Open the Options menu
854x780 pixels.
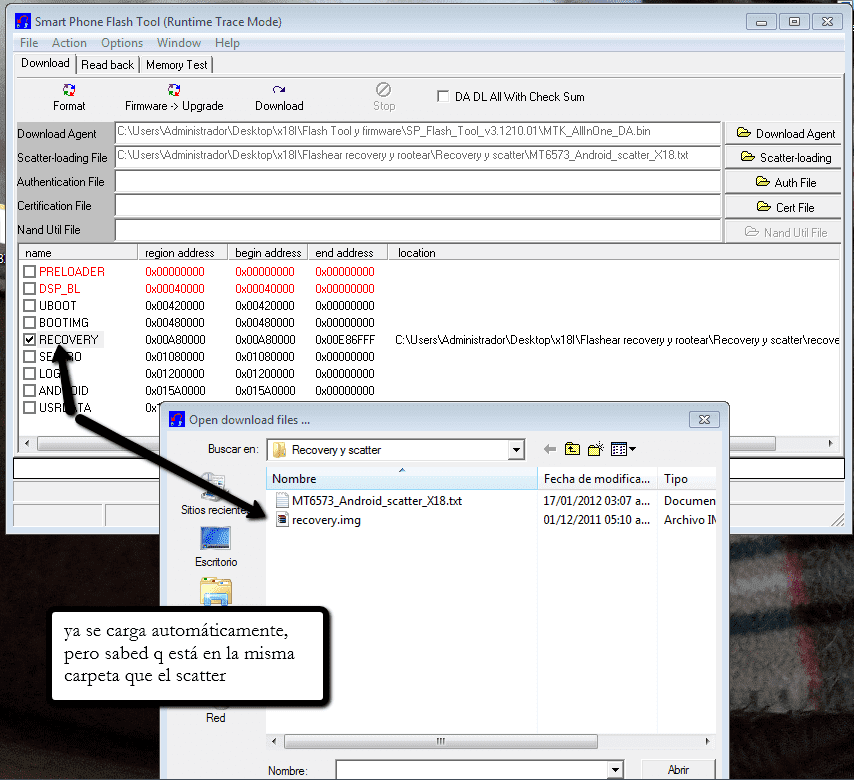click(121, 43)
